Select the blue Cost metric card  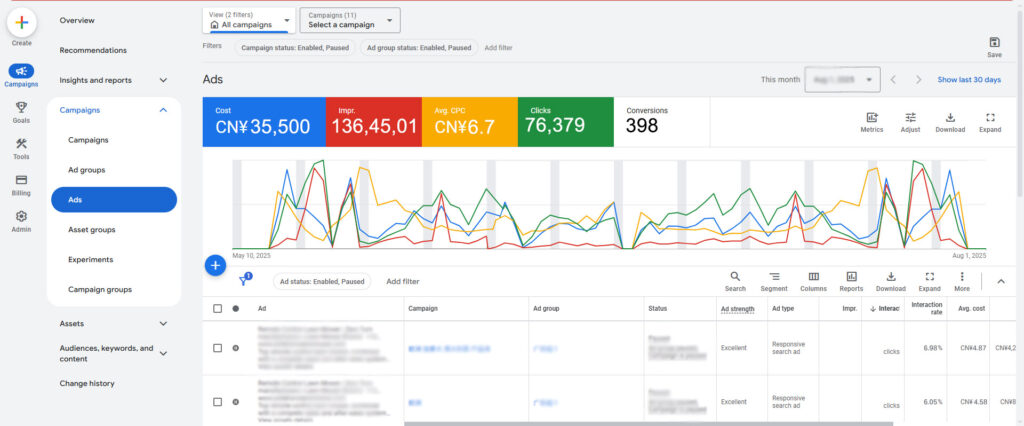[x=263, y=122]
